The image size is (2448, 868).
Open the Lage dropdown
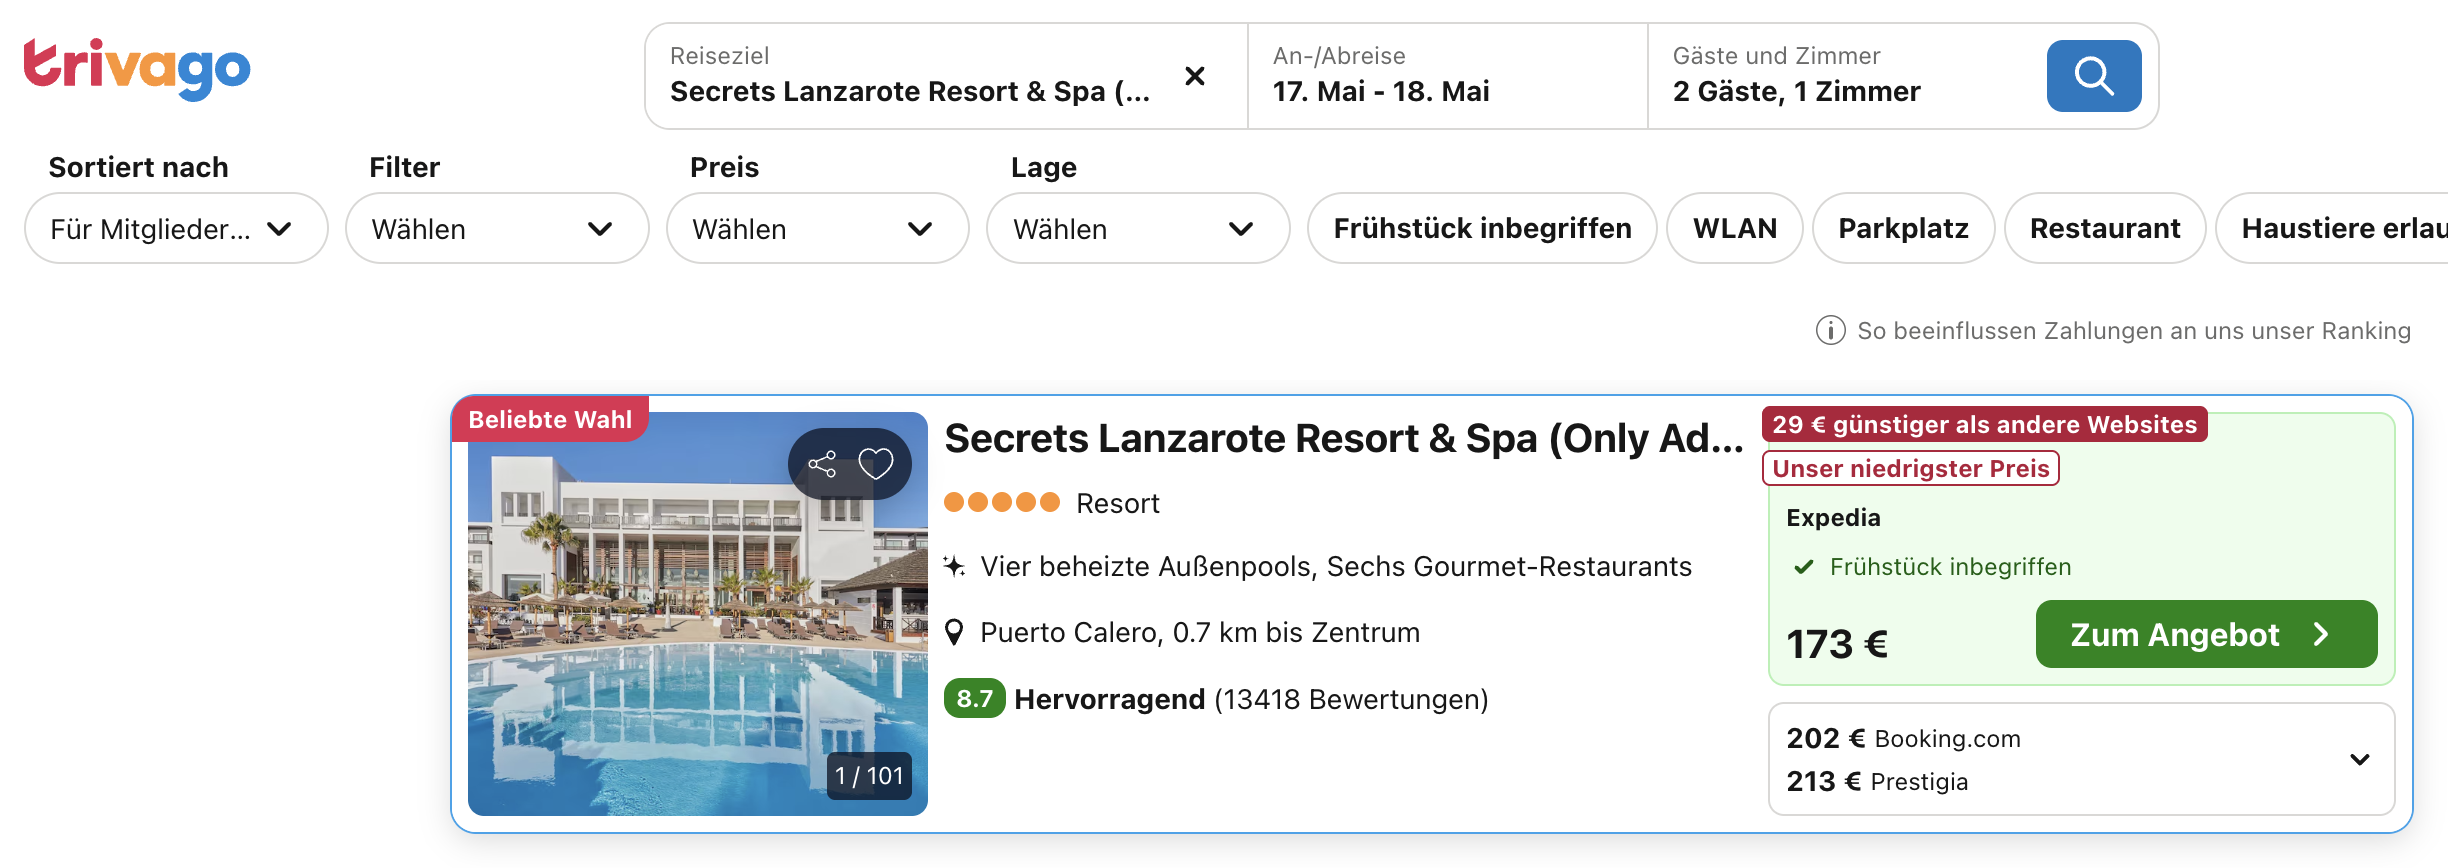point(1137,229)
